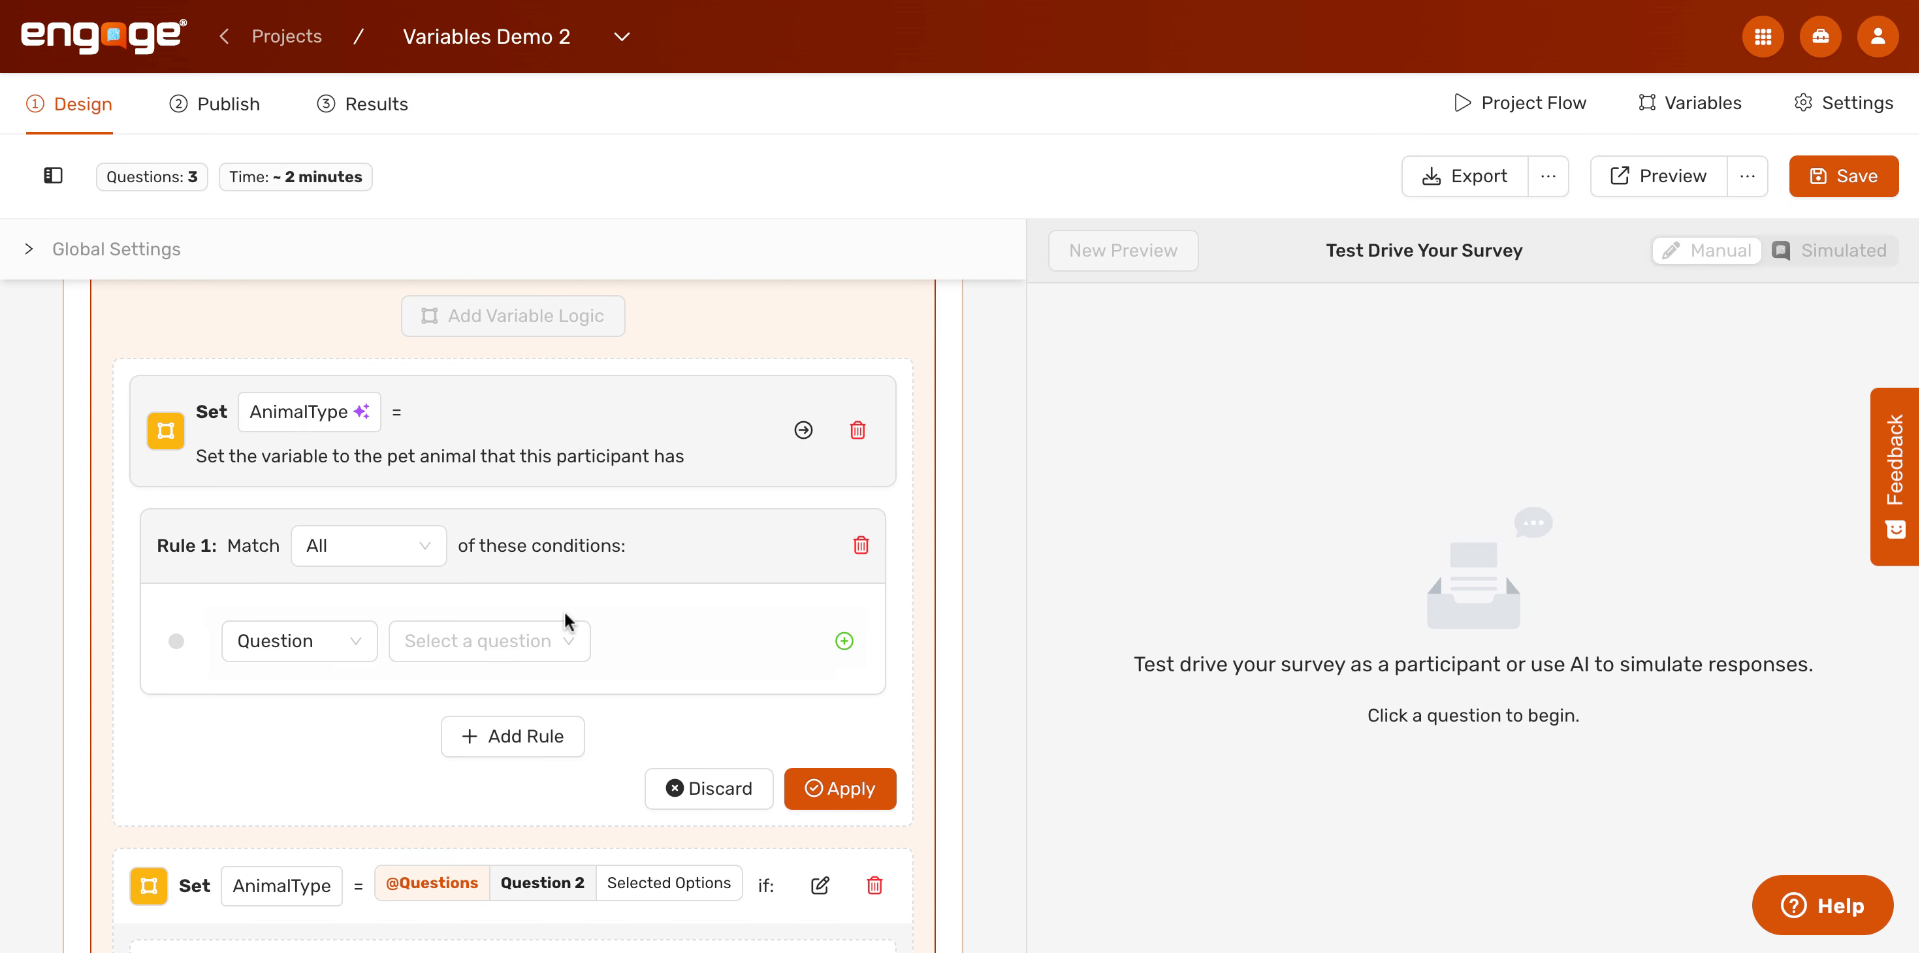Image resolution: width=1919 pixels, height=953 pixels.
Task: Click the Variables Demo 2 project title
Action: coord(487,37)
